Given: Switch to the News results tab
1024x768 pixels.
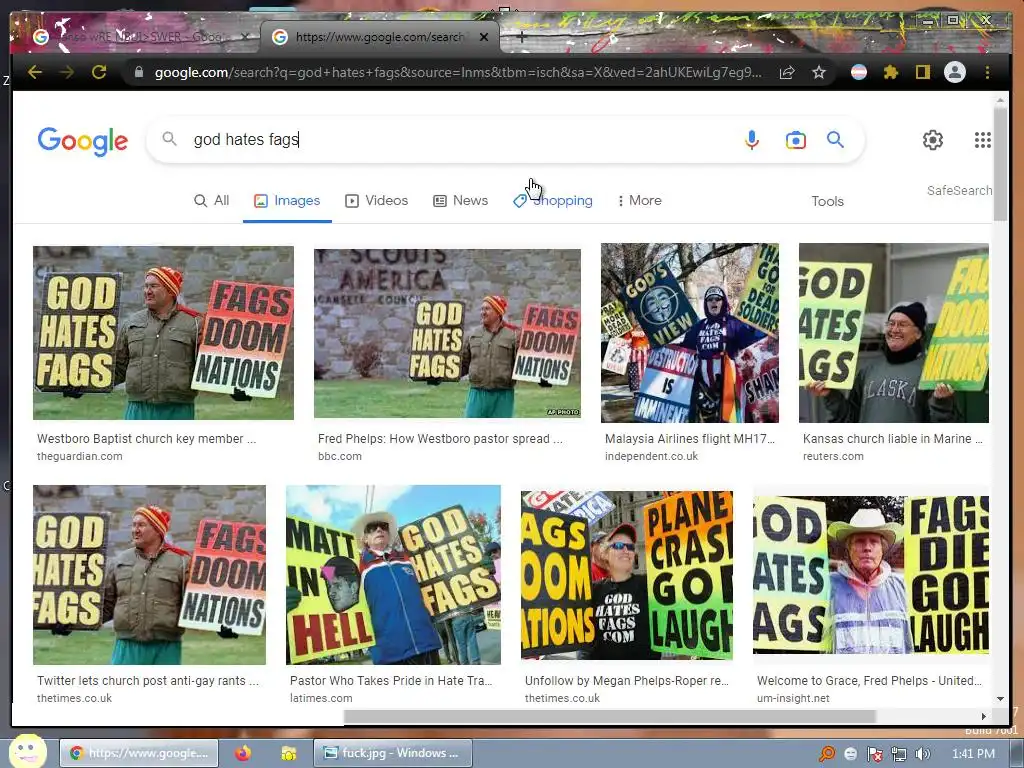Looking at the screenshot, I should point(461,200).
